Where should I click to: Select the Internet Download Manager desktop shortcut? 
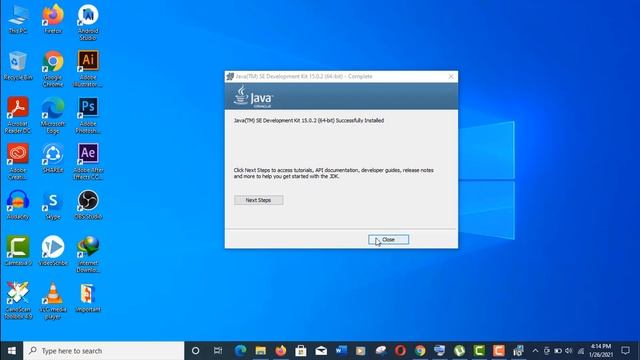[x=88, y=255]
